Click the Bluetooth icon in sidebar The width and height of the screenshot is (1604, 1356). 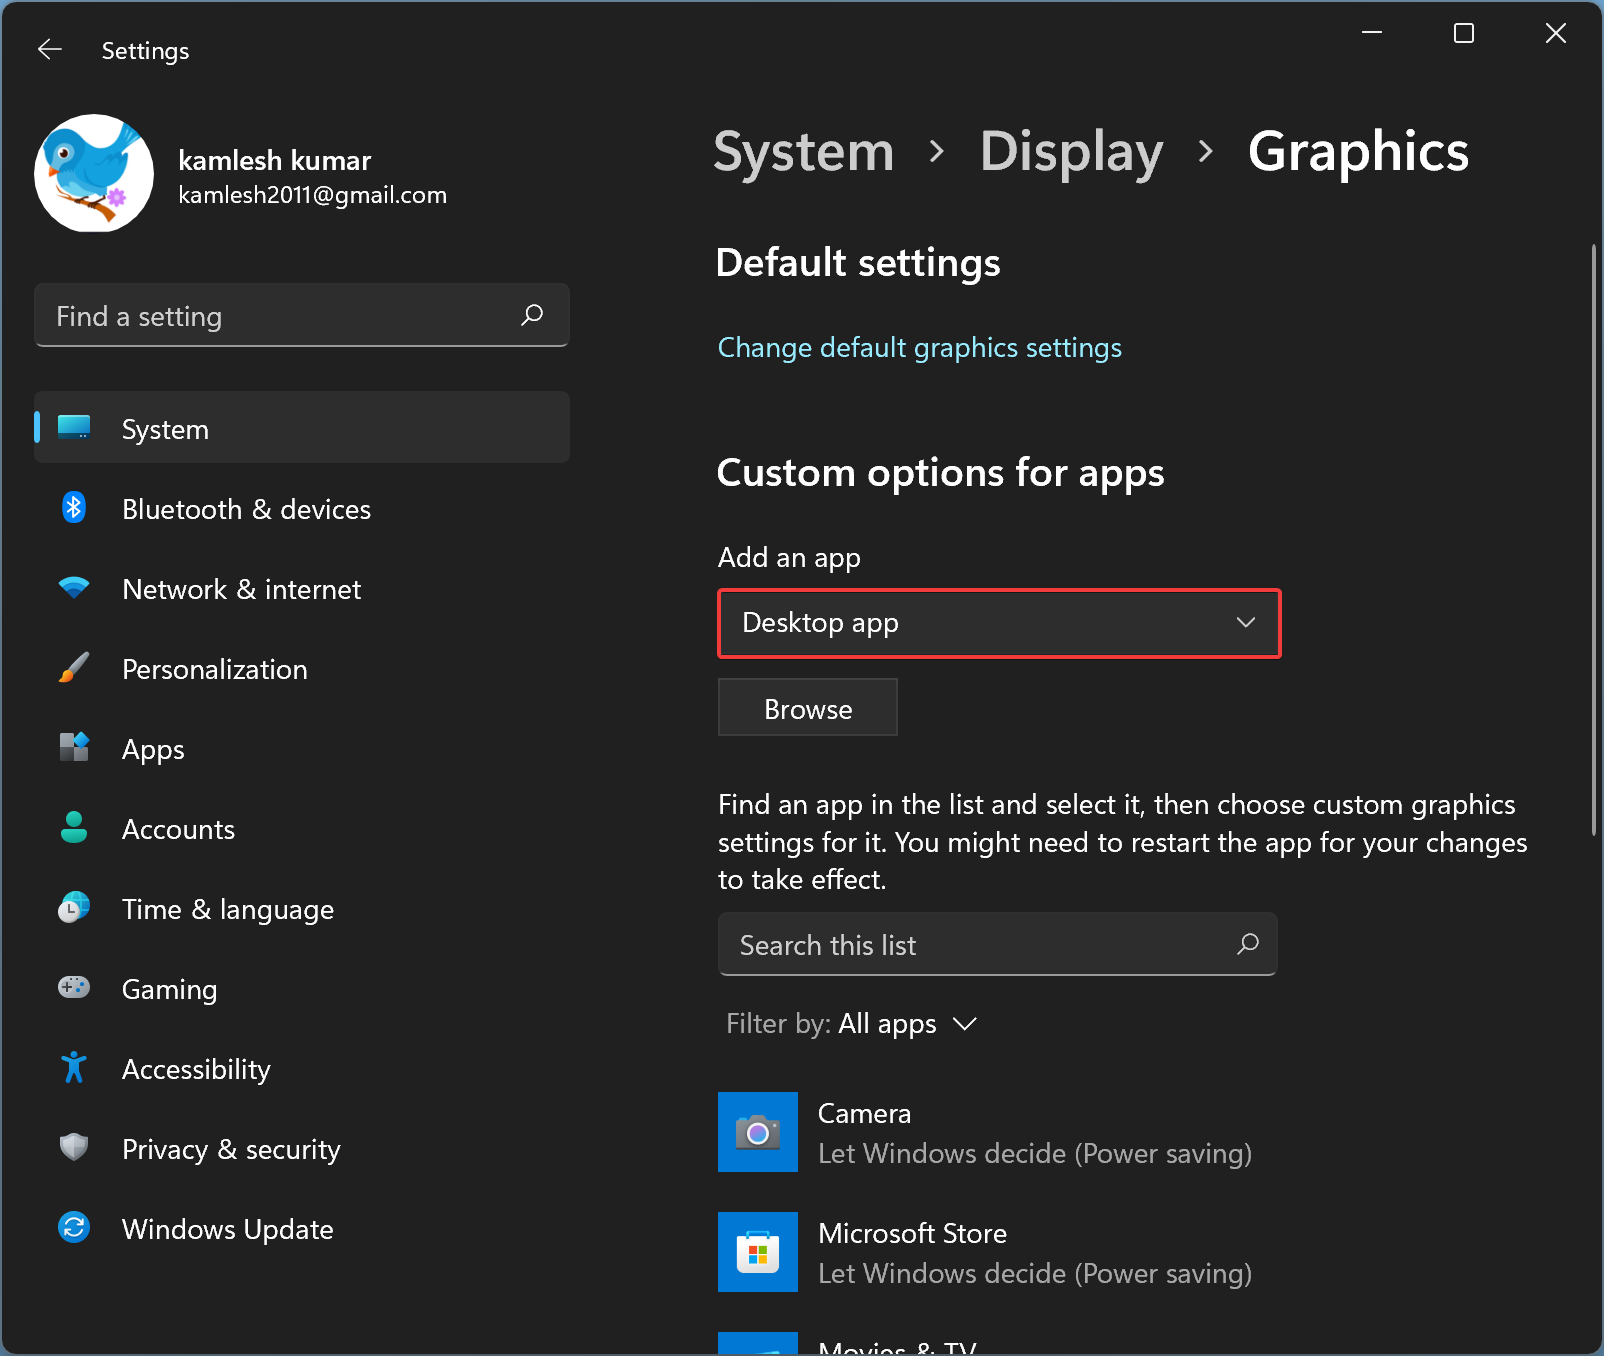click(x=74, y=508)
